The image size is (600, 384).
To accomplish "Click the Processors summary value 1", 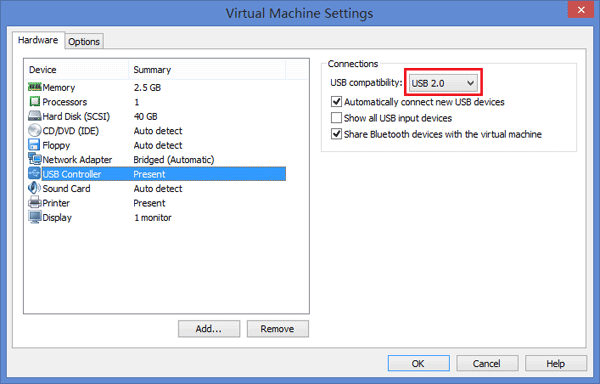I will pyautogui.click(x=137, y=102).
